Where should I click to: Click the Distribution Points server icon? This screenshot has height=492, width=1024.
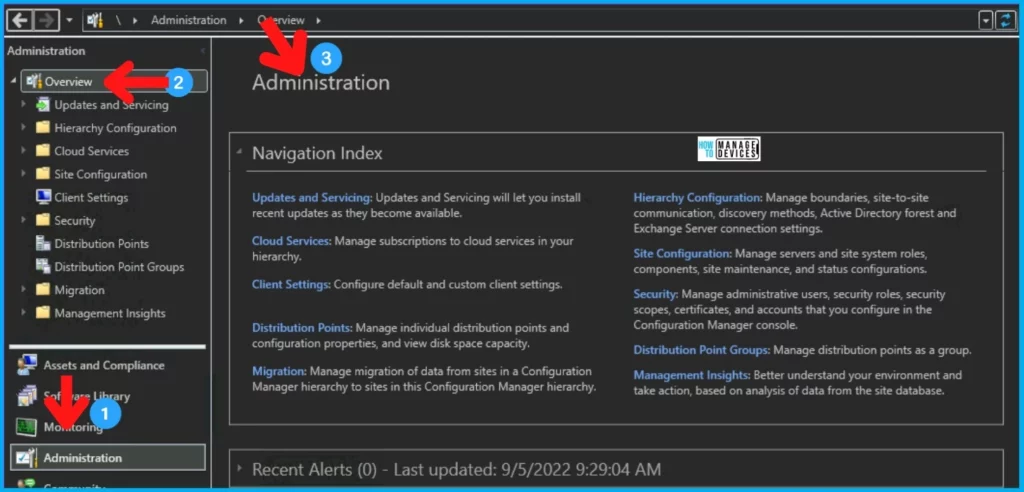click(43, 243)
